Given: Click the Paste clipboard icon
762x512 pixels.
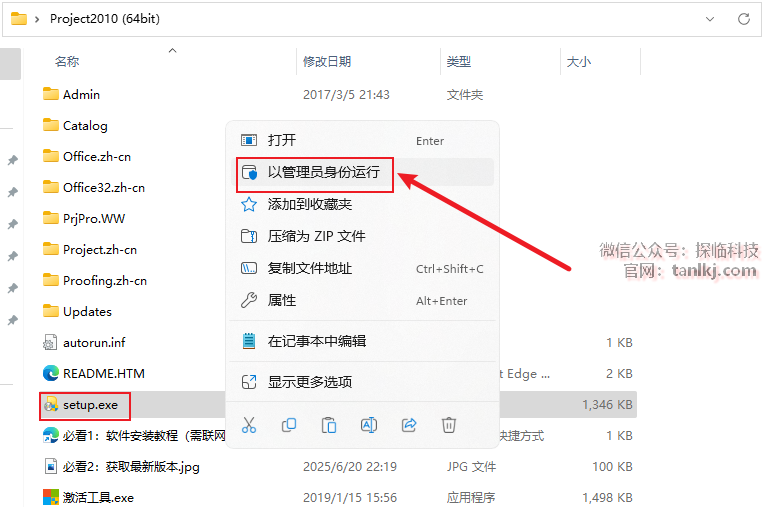Looking at the screenshot, I should point(329,425).
